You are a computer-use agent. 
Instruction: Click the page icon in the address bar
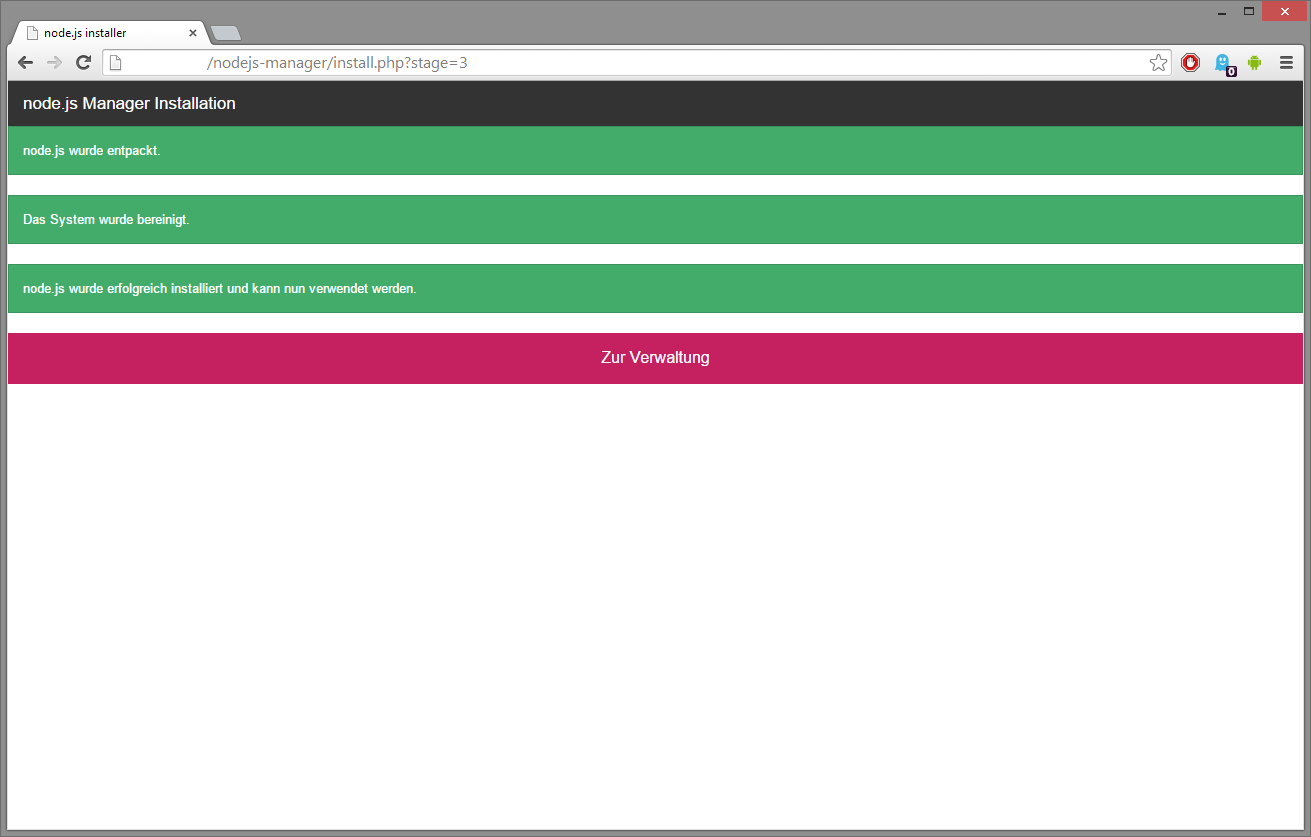115,63
